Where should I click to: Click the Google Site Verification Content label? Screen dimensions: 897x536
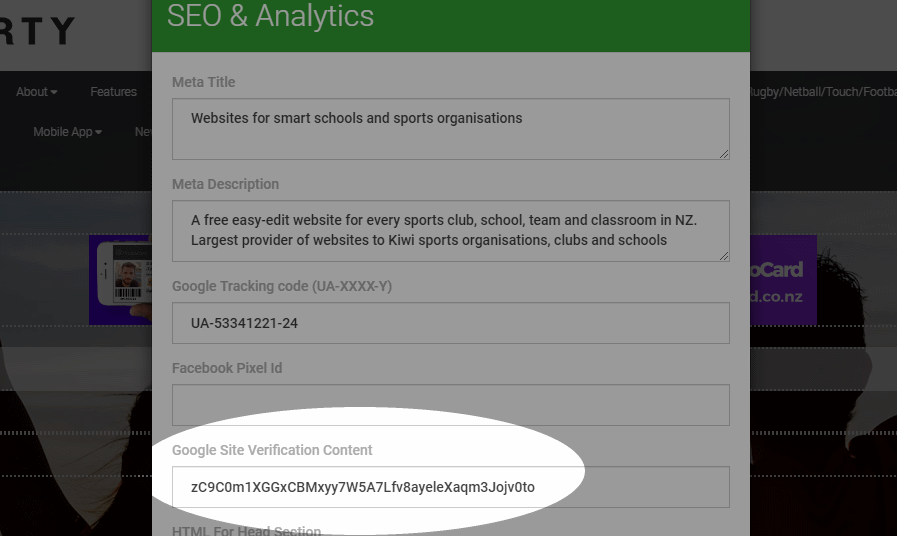coord(272,450)
